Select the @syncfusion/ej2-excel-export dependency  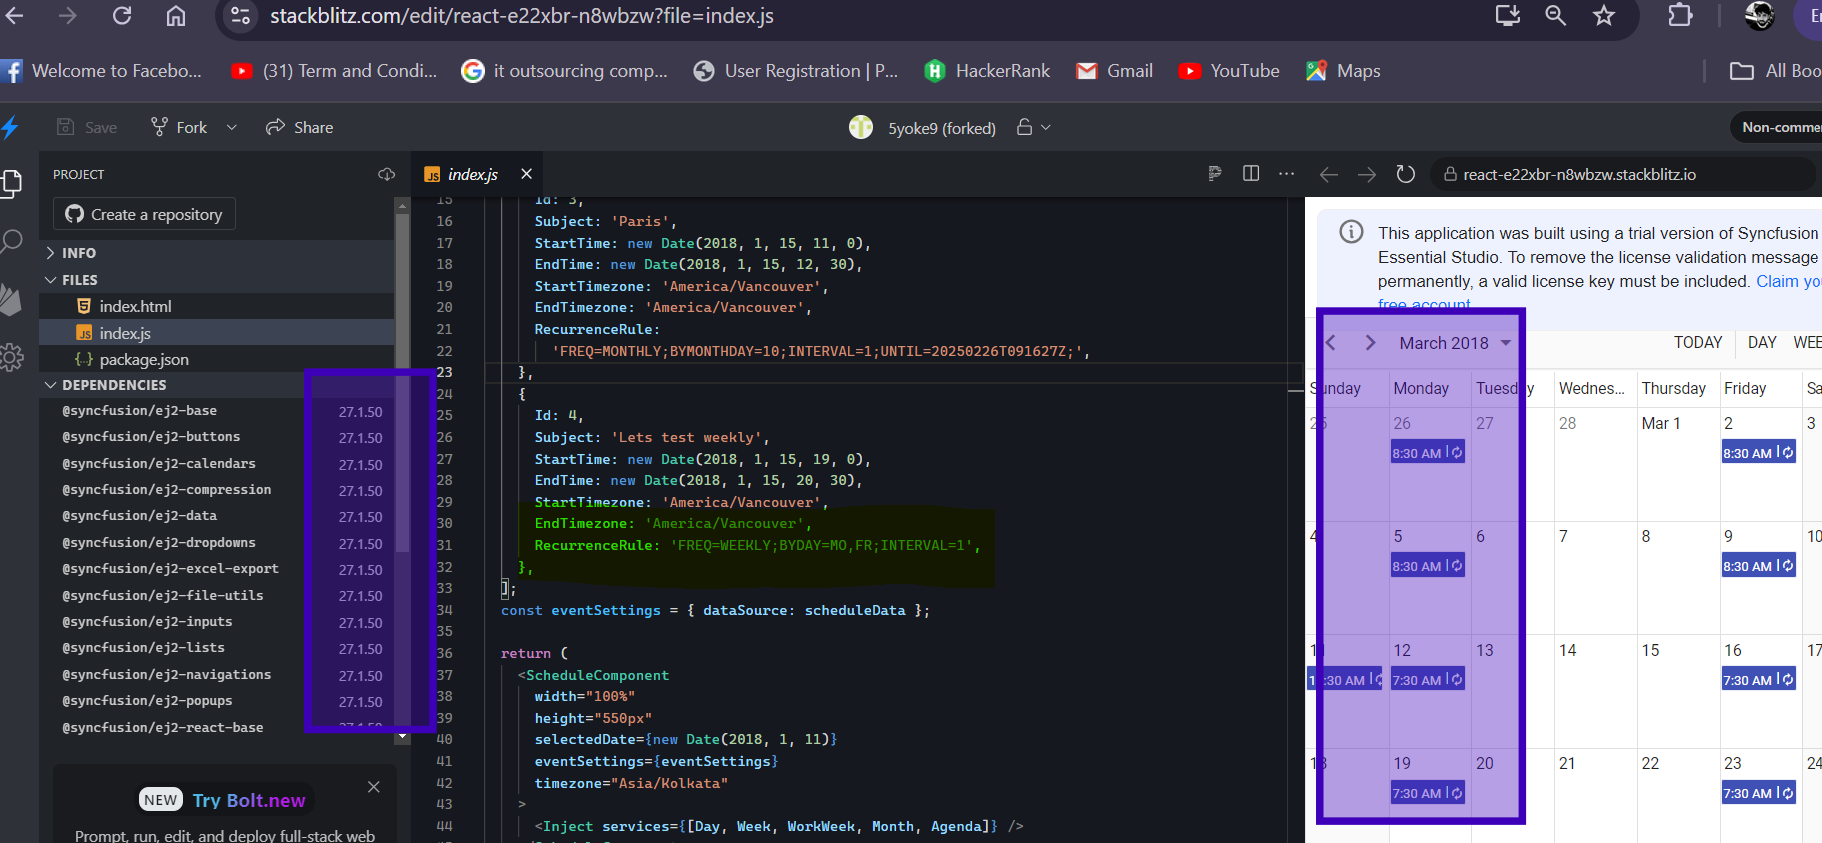(170, 569)
